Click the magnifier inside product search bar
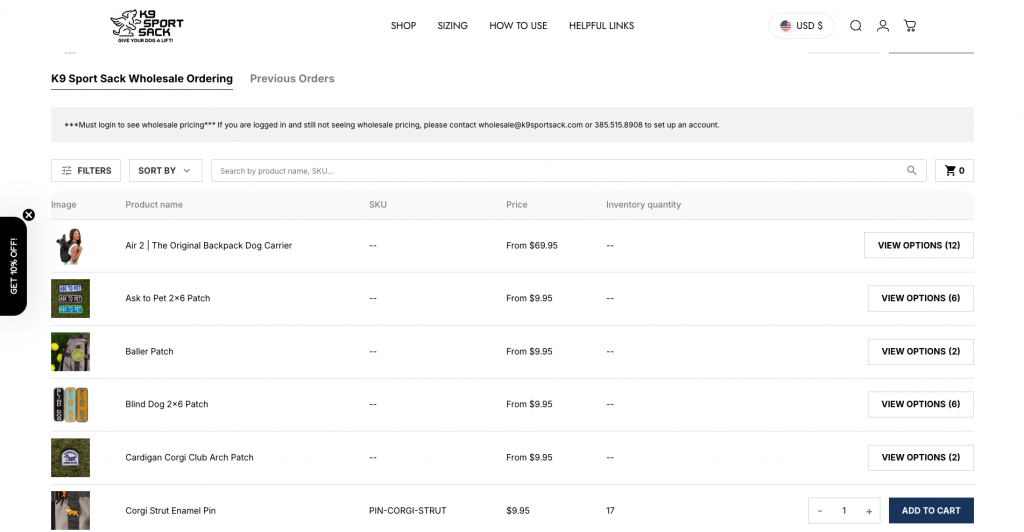This screenshot has width=1024, height=532. pos(912,171)
